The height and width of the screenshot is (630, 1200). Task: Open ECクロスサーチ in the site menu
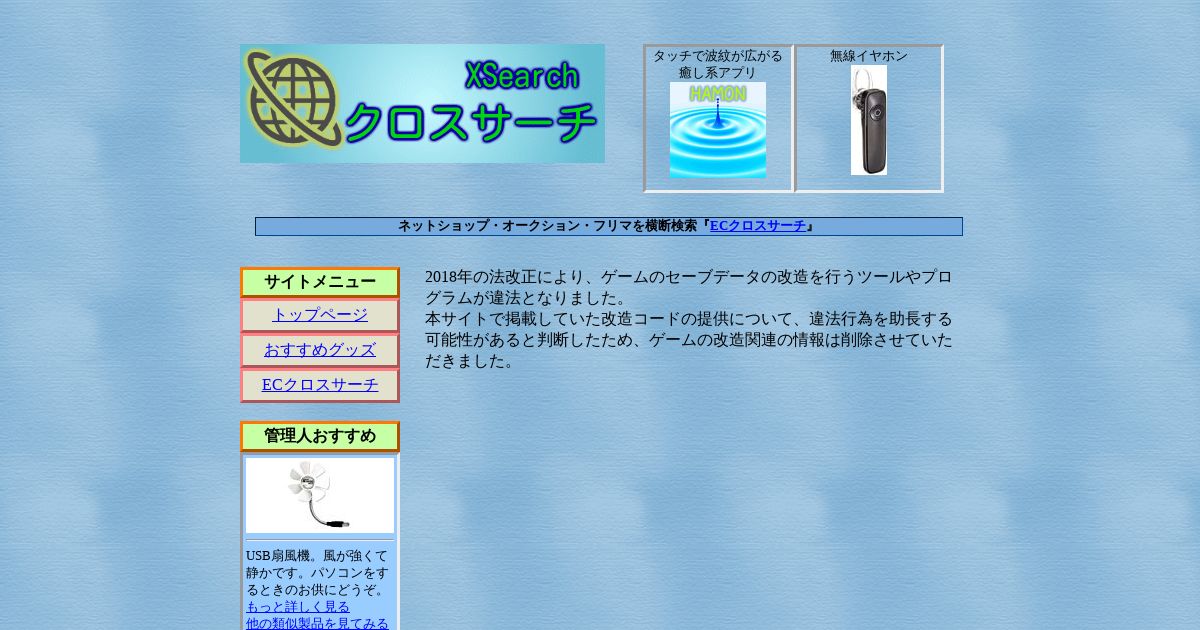[320, 385]
